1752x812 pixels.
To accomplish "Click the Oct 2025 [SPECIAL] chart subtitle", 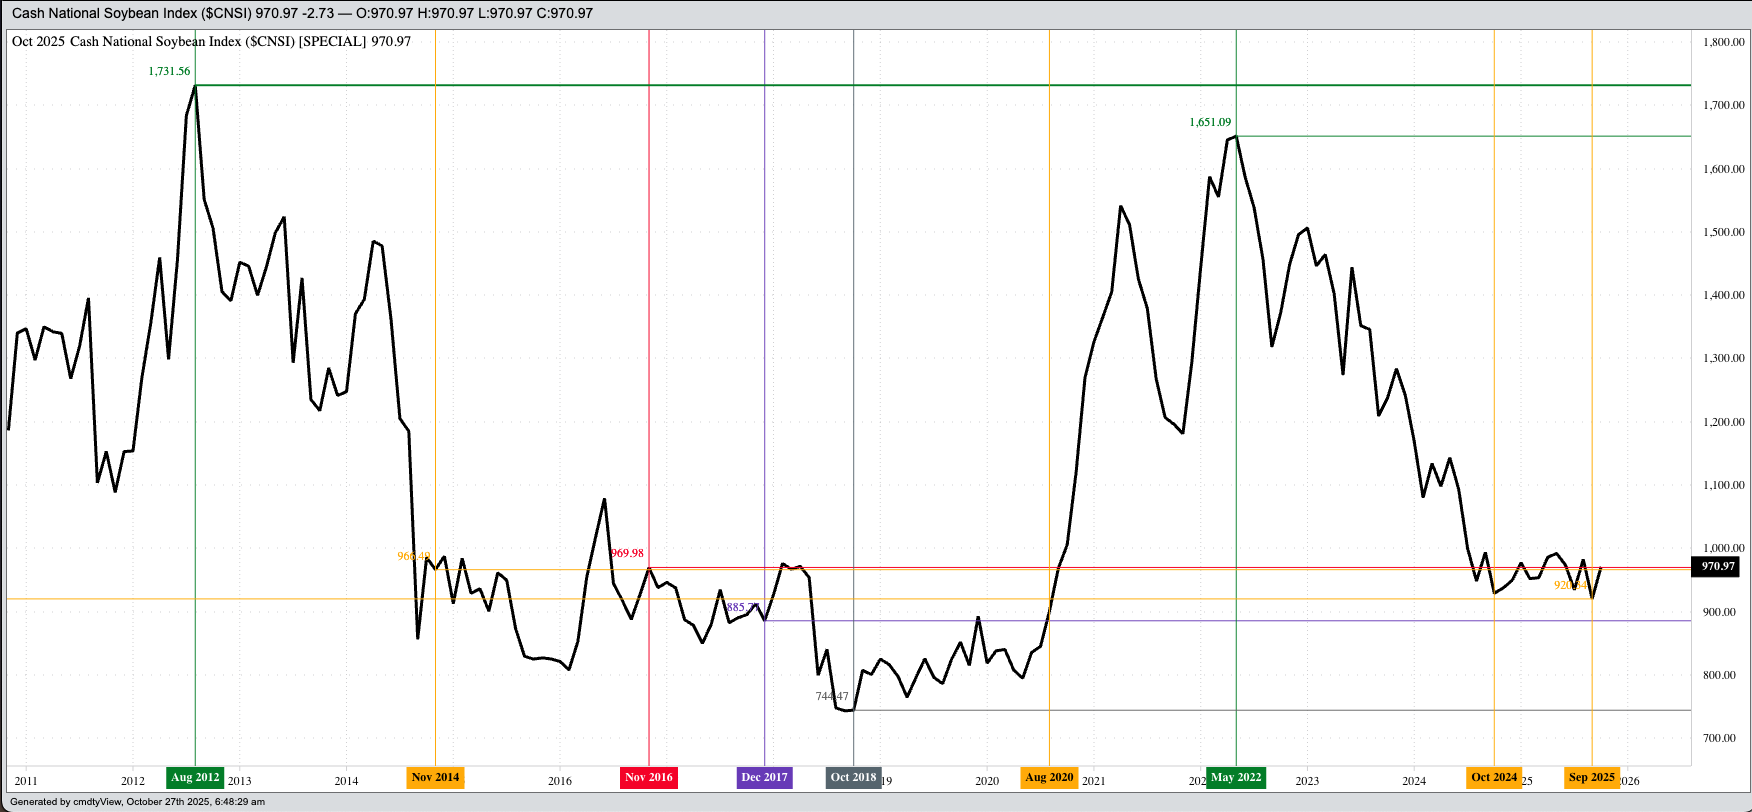I will coord(211,41).
